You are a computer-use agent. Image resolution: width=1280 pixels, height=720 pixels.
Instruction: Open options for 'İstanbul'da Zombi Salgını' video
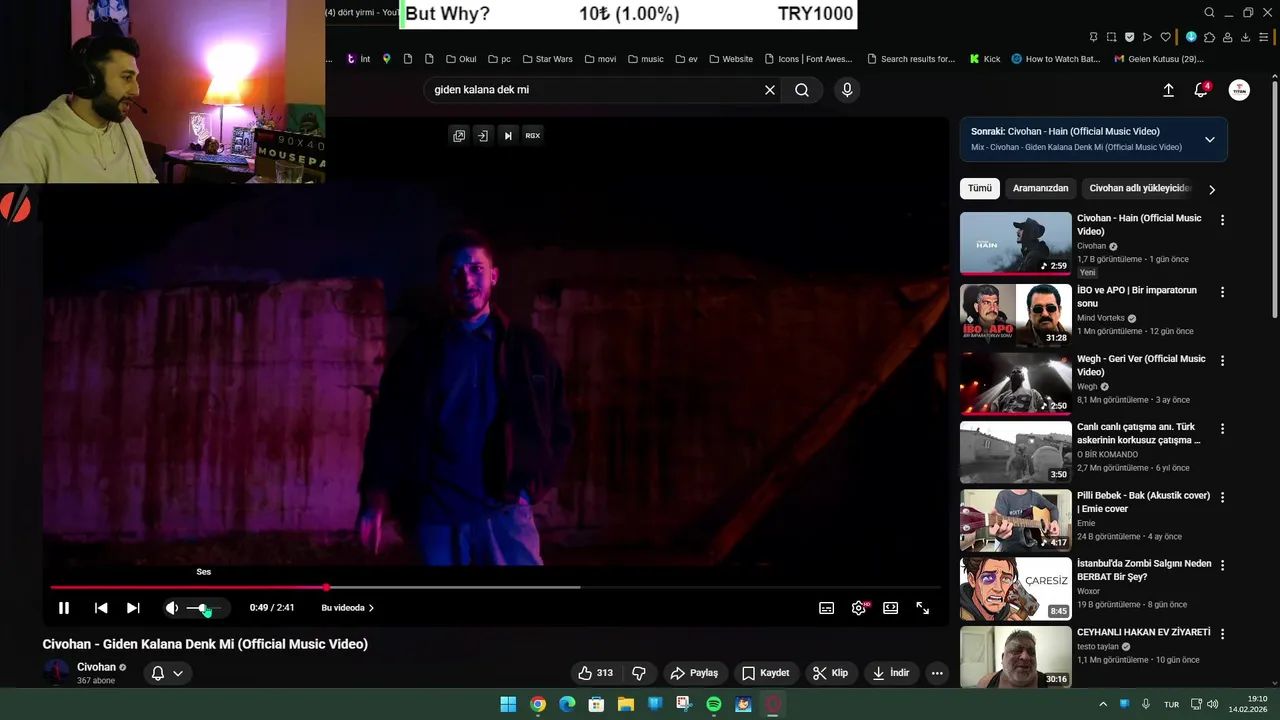[1222, 565]
